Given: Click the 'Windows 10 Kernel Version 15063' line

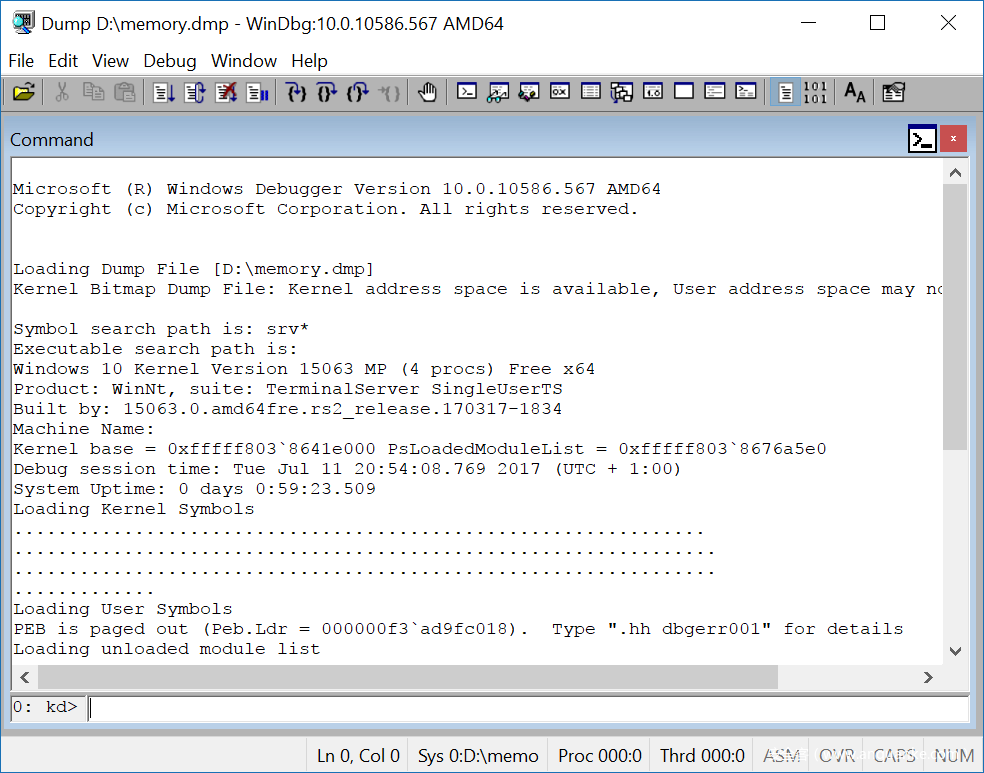Looking at the screenshot, I should tap(304, 369).
